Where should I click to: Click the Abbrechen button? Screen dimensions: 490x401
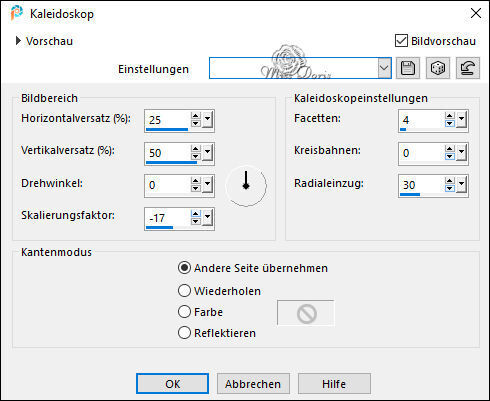[x=253, y=384]
